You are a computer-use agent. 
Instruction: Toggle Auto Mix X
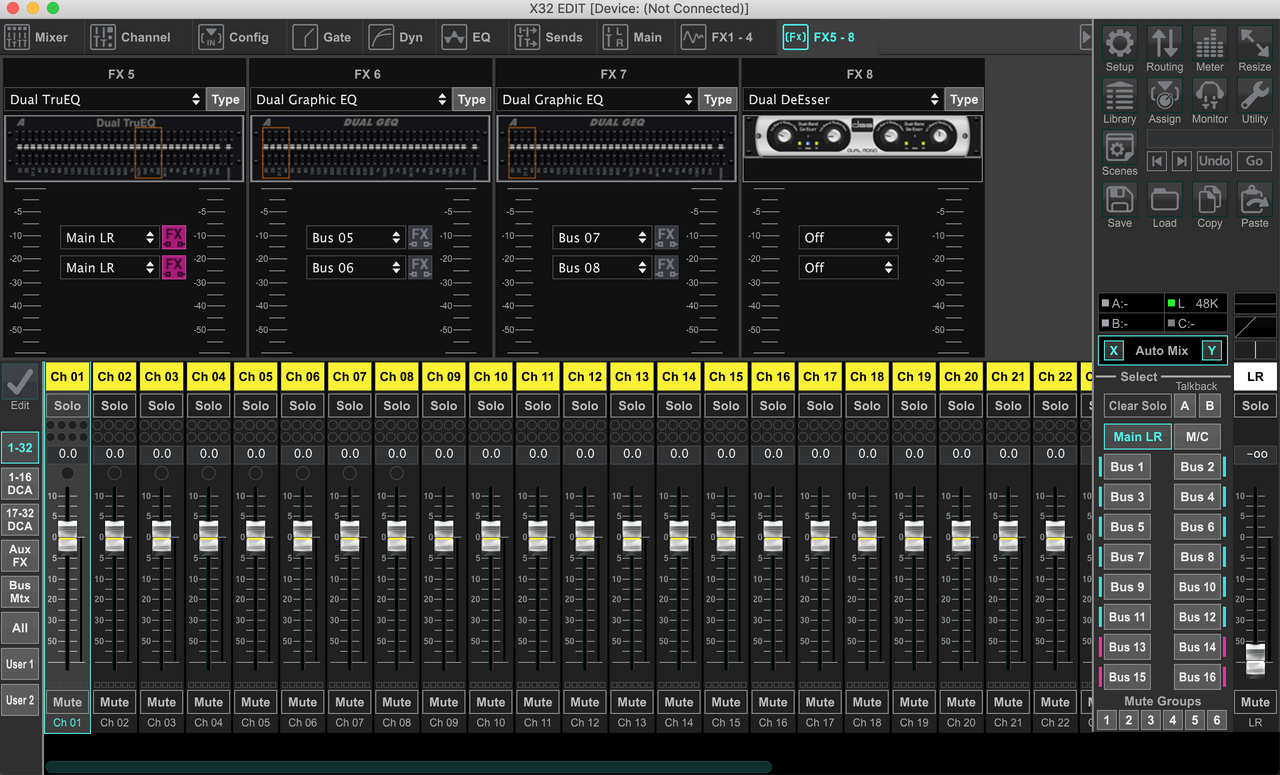point(1114,350)
